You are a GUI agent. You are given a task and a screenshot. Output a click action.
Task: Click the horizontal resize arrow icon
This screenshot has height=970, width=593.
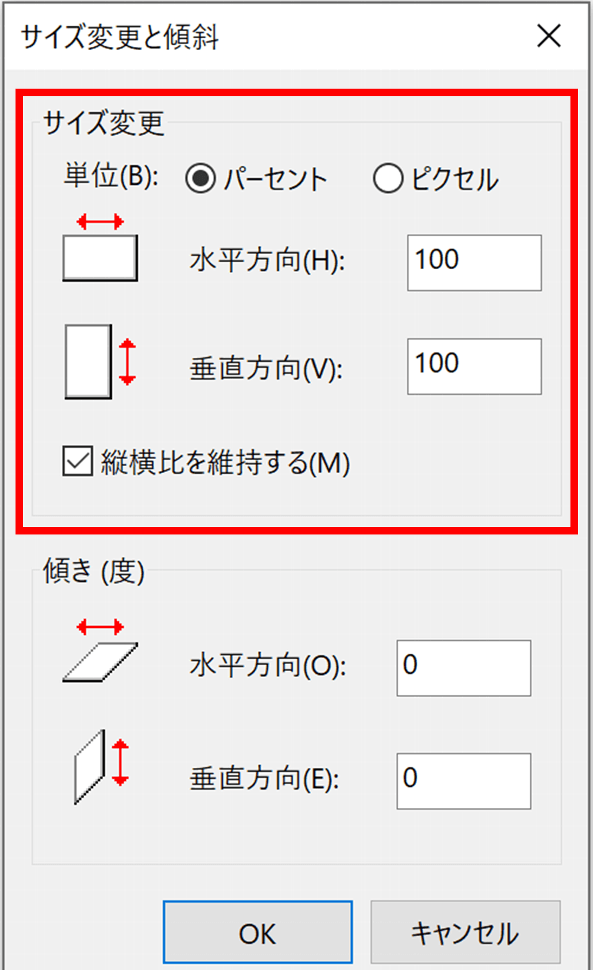pos(100,247)
